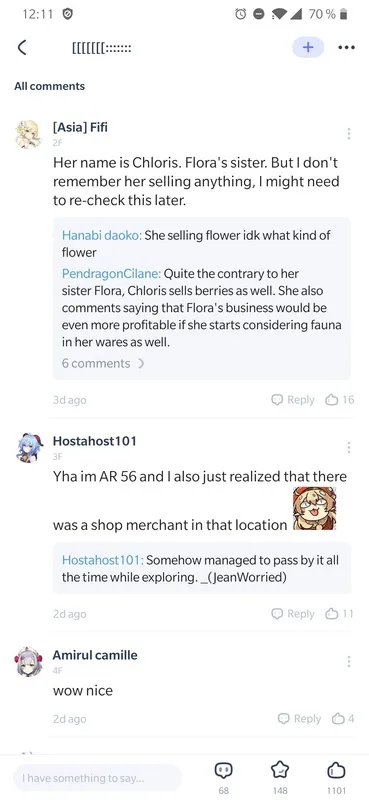
Task: Reply to Hostahost101's comment
Action: click(x=293, y=613)
